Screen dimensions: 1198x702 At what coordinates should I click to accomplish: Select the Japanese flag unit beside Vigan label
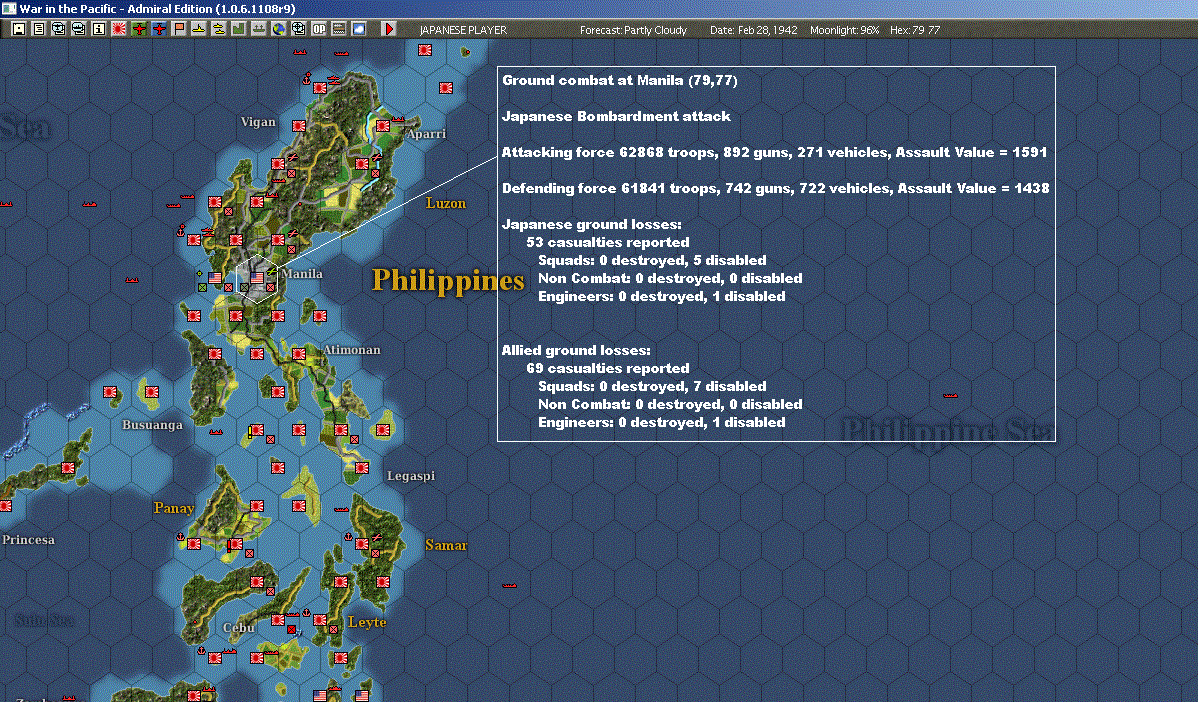299,126
